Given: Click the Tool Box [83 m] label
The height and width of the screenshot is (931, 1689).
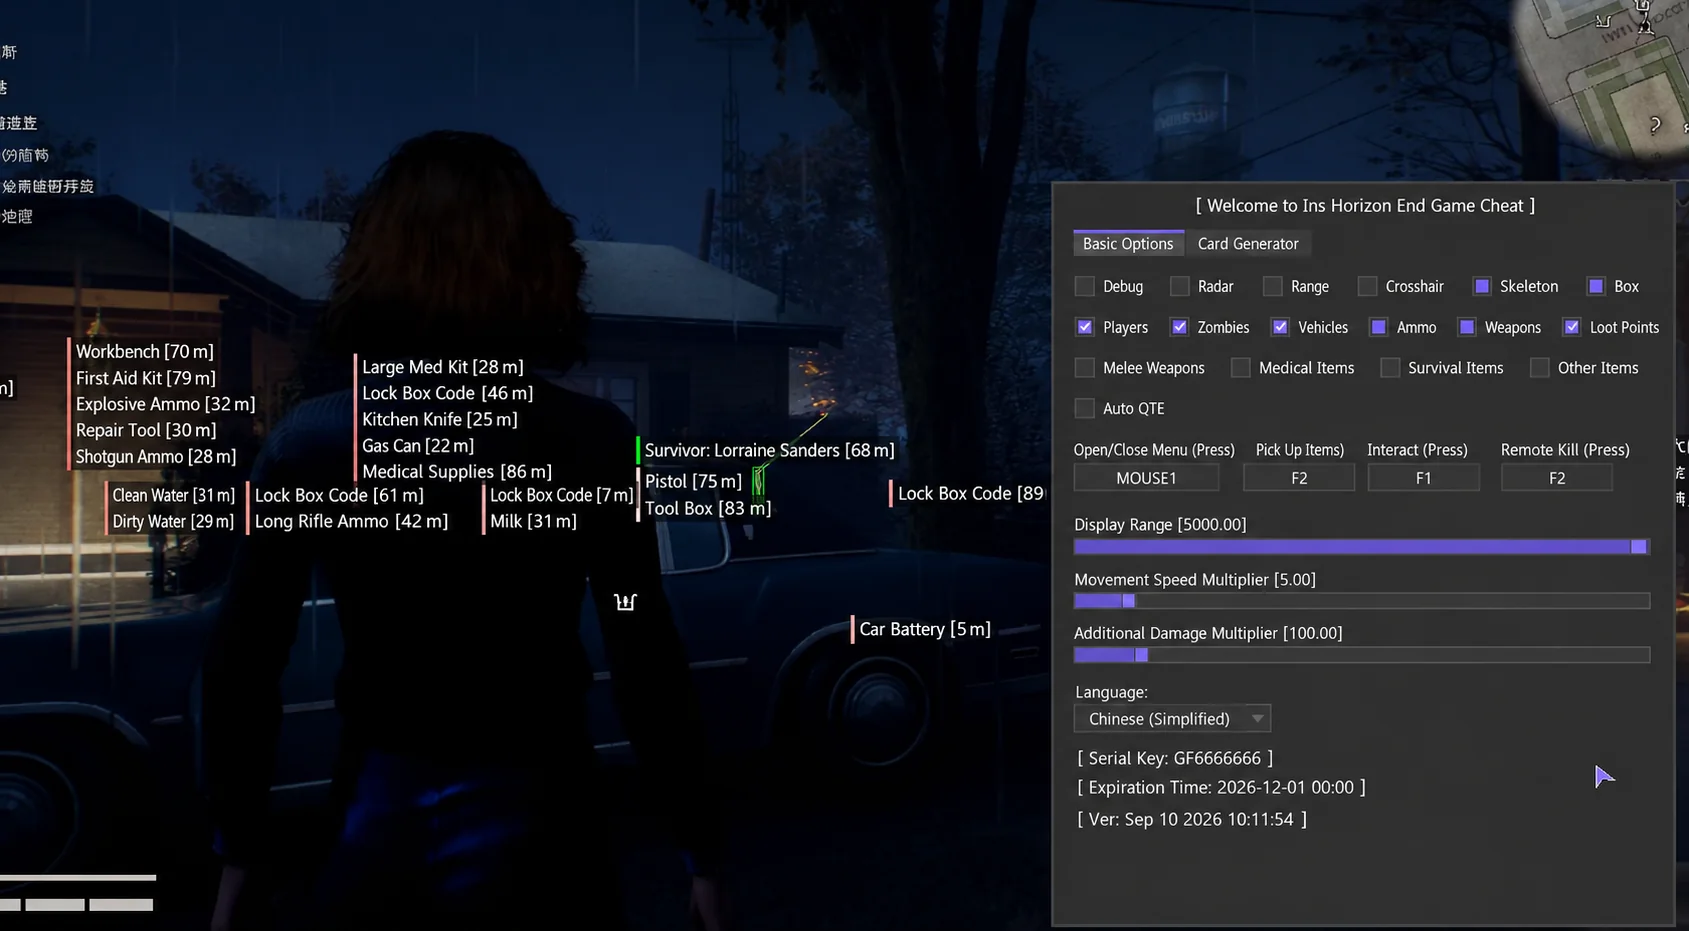Looking at the screenshot, I should click(x=707, y=508).
